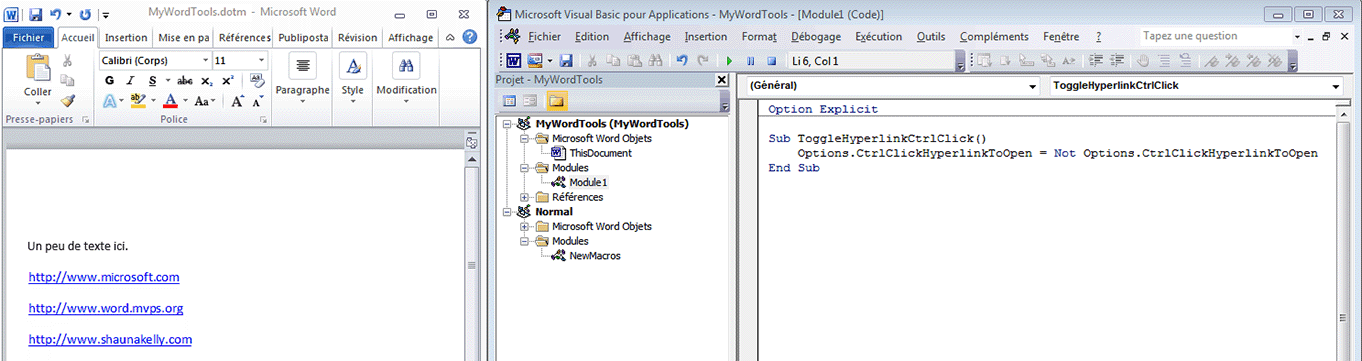Toggle superscript (x²) in Word ribbon

pos(227,80)
